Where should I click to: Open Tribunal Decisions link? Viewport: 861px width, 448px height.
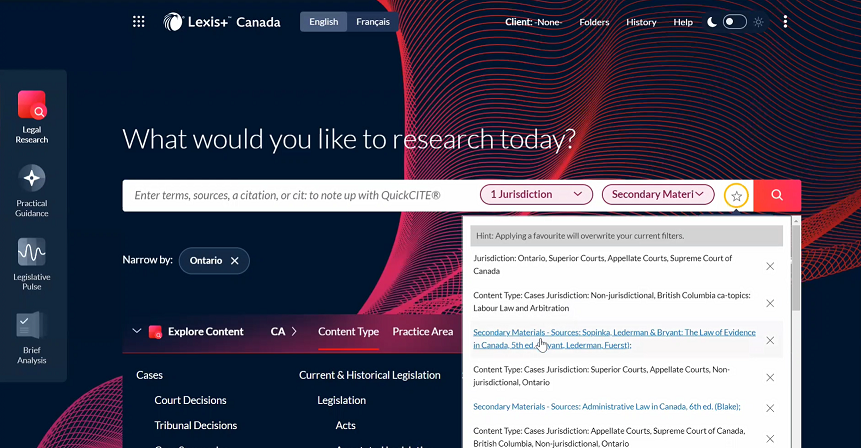tap(195, 425)
